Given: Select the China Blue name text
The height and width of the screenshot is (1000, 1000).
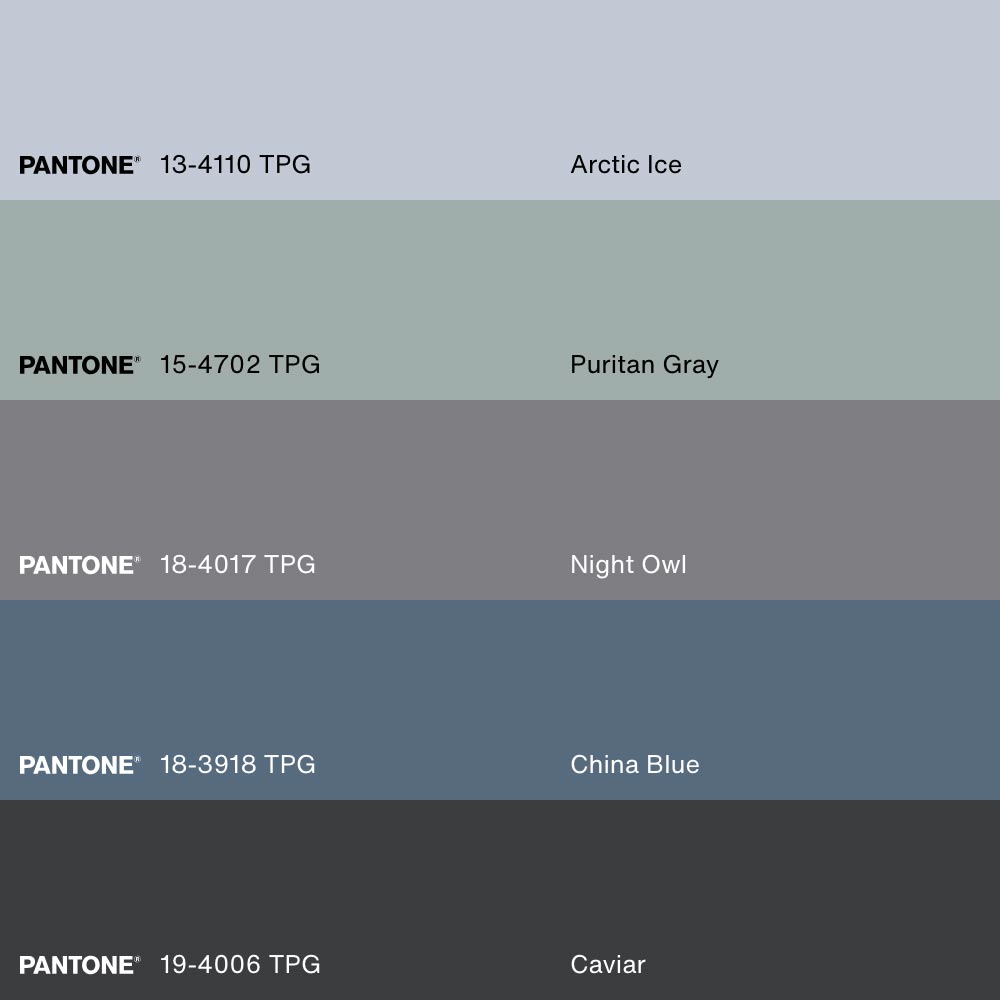Looking at the screenshot, I should (x=635, y=765).
